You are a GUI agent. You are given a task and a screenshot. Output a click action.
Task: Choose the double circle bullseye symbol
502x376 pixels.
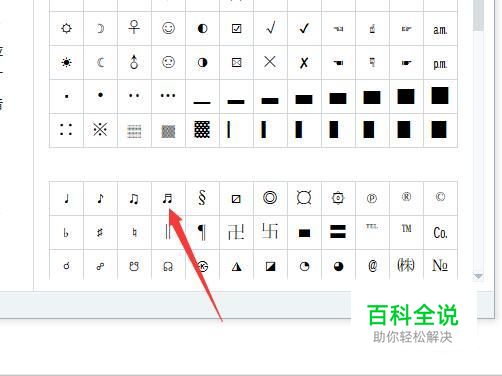click(270, 198)
